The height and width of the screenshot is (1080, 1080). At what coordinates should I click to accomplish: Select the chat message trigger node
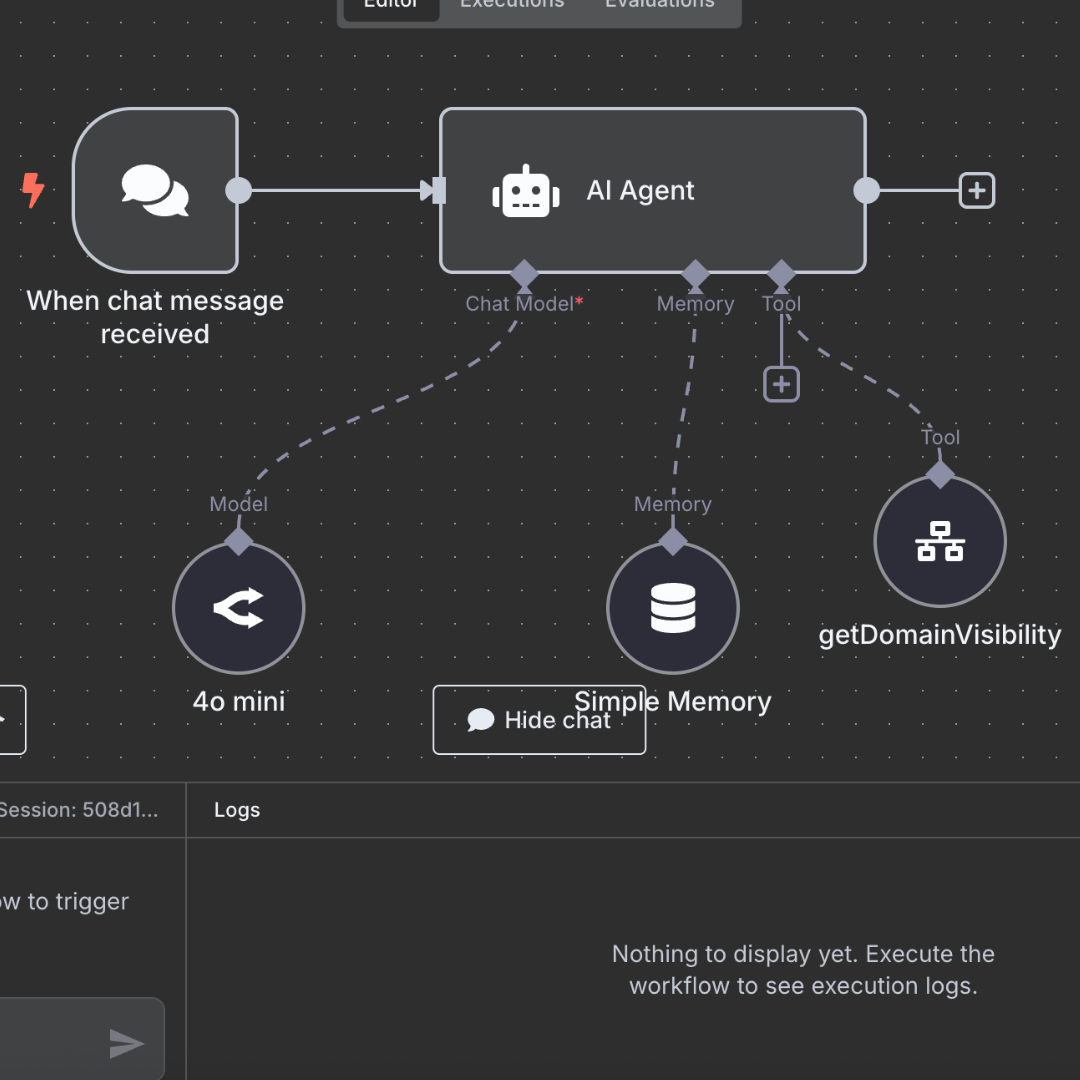[x=155, y=190]
